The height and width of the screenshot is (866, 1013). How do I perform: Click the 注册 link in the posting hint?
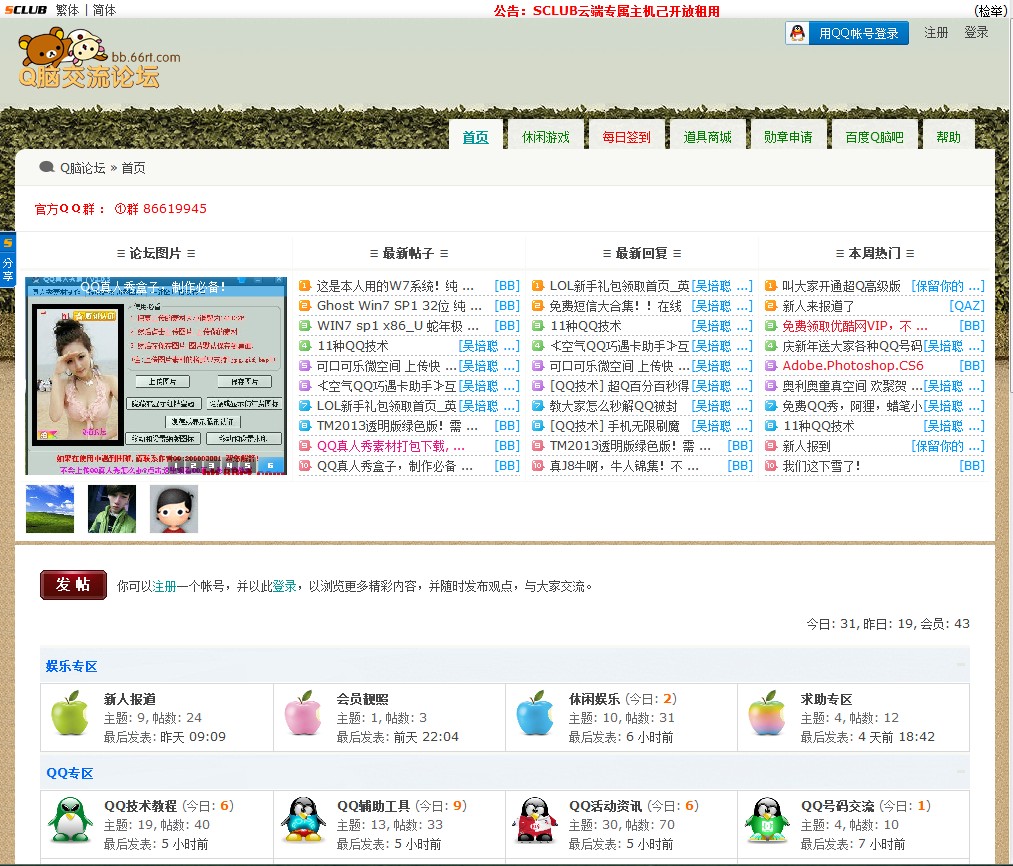point(164,586)
